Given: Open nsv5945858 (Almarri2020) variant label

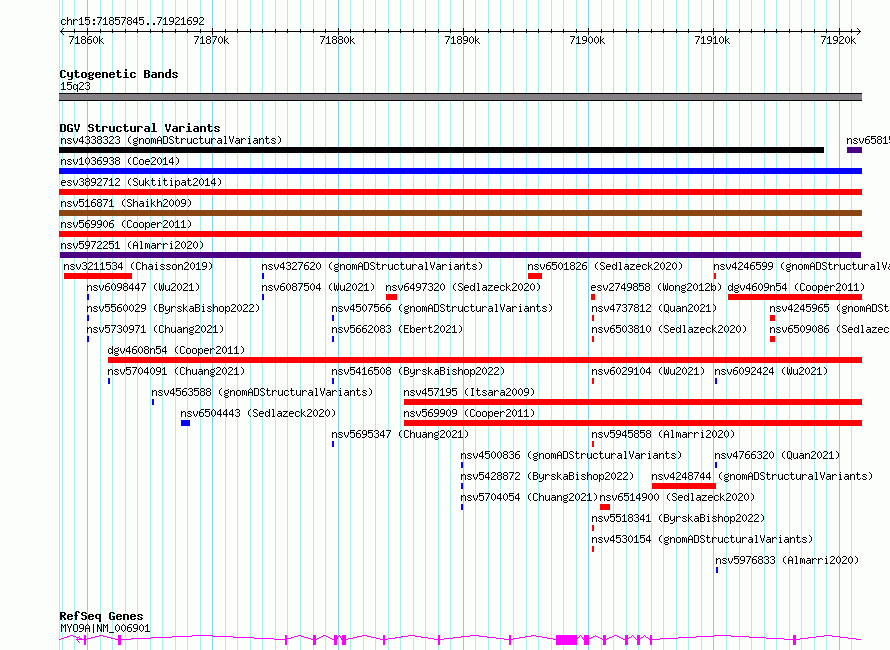Looking at the screenshot, I should click(663, 434).
